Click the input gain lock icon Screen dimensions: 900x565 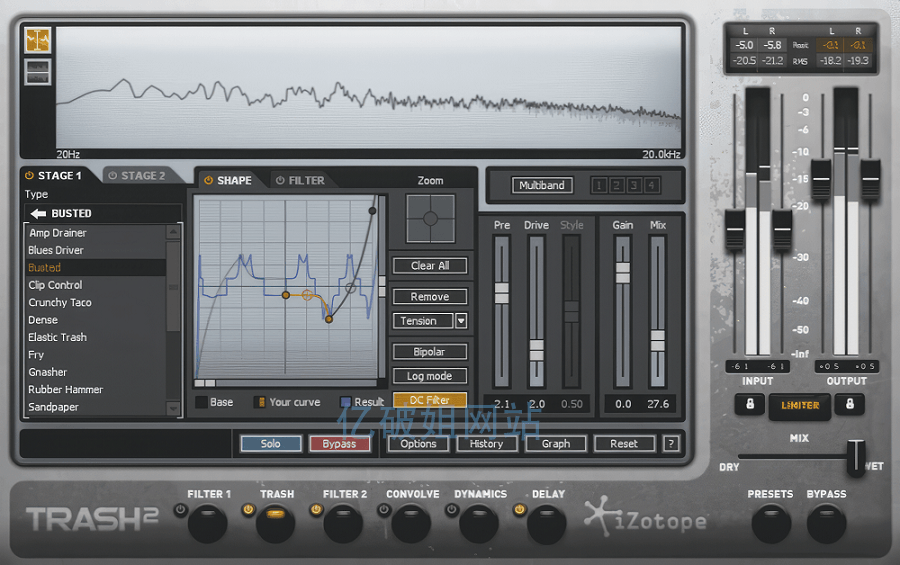[x=748, y=404]
